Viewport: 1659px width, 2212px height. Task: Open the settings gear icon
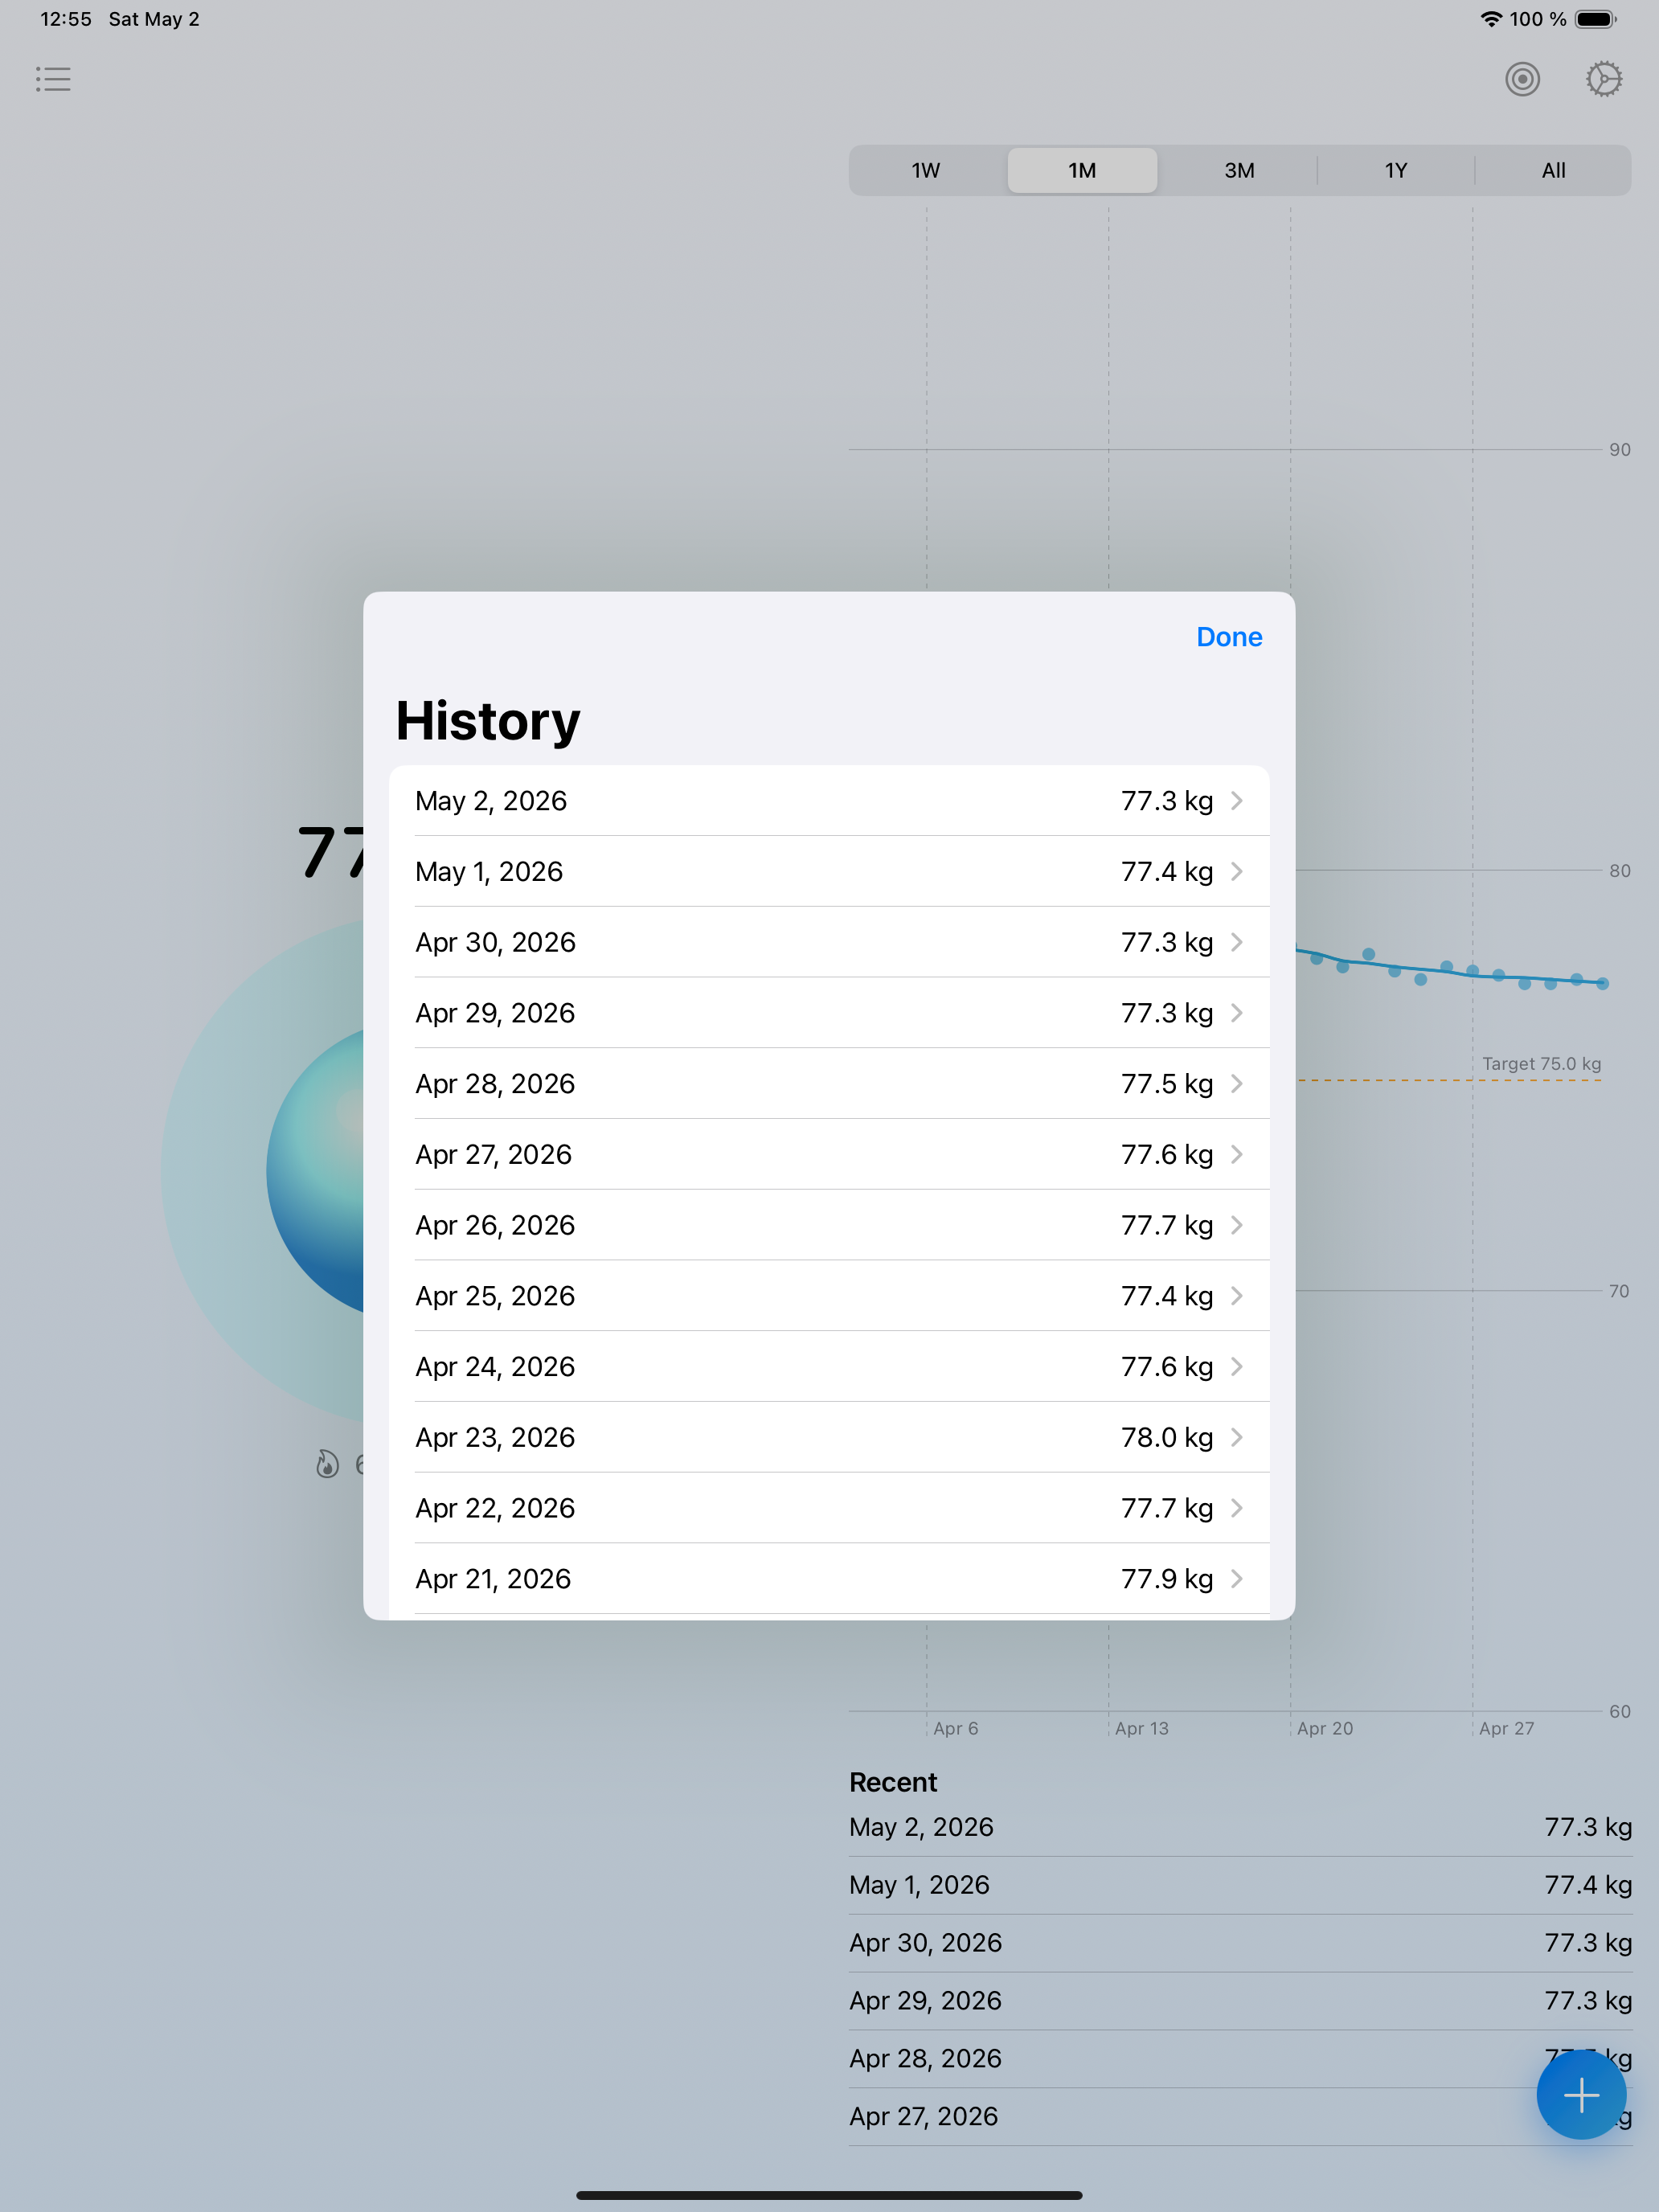[1603, 79]
